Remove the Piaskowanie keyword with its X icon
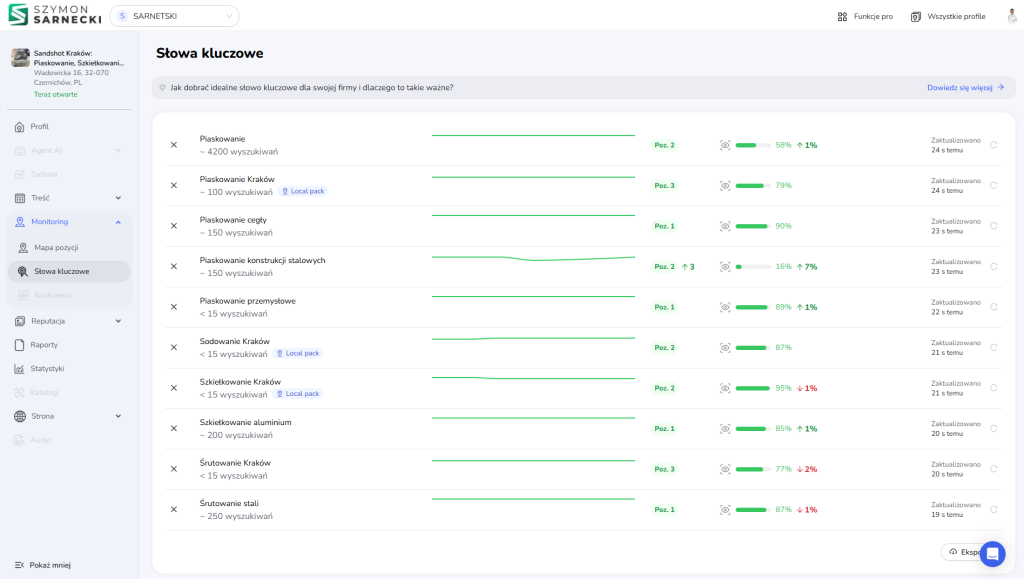1024x579 pixels. click(174, 145)
